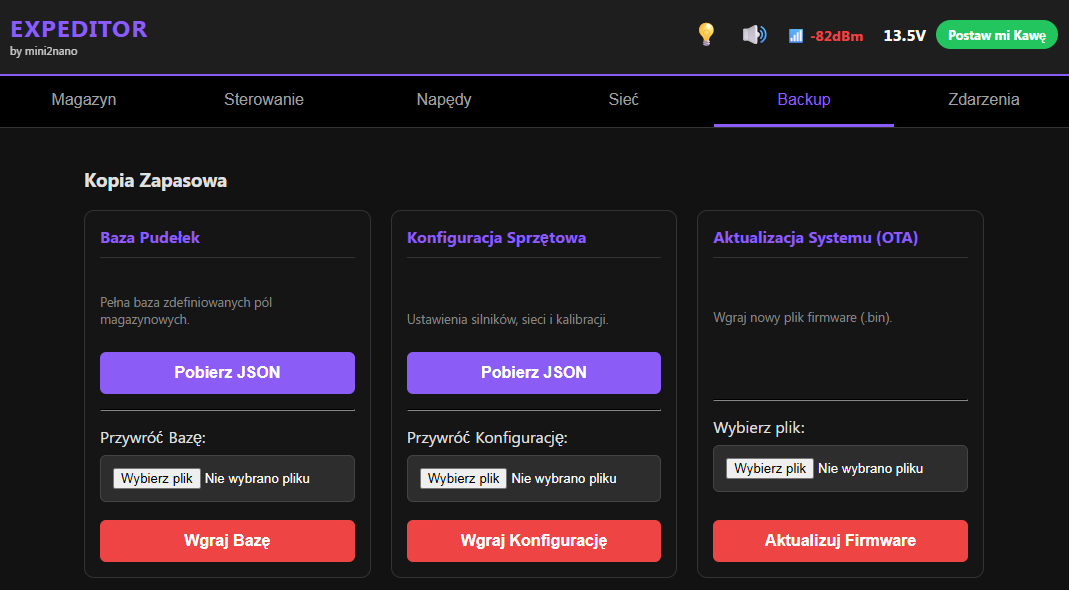The image size is (1069, 590).
Task: Mute sound with the speaker icon
Action: coord(754,35)
